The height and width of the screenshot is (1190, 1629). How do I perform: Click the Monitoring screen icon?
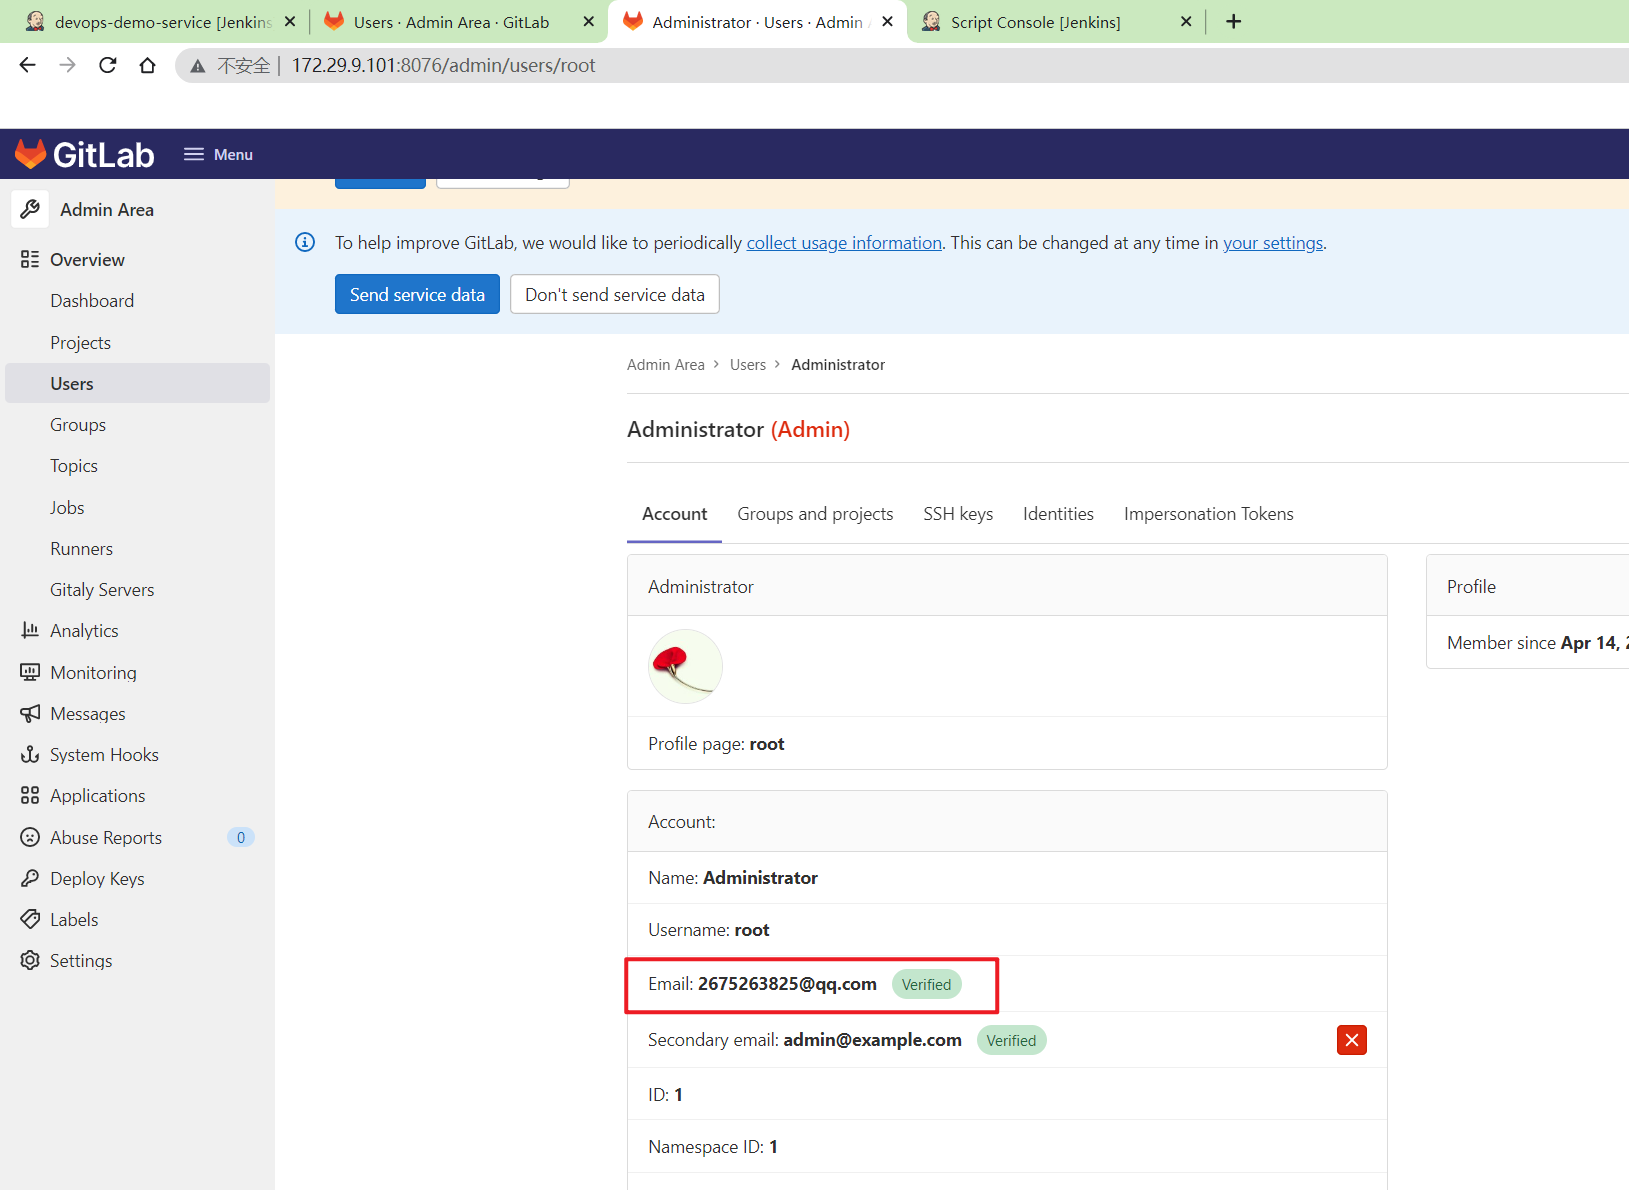point(30,672)
